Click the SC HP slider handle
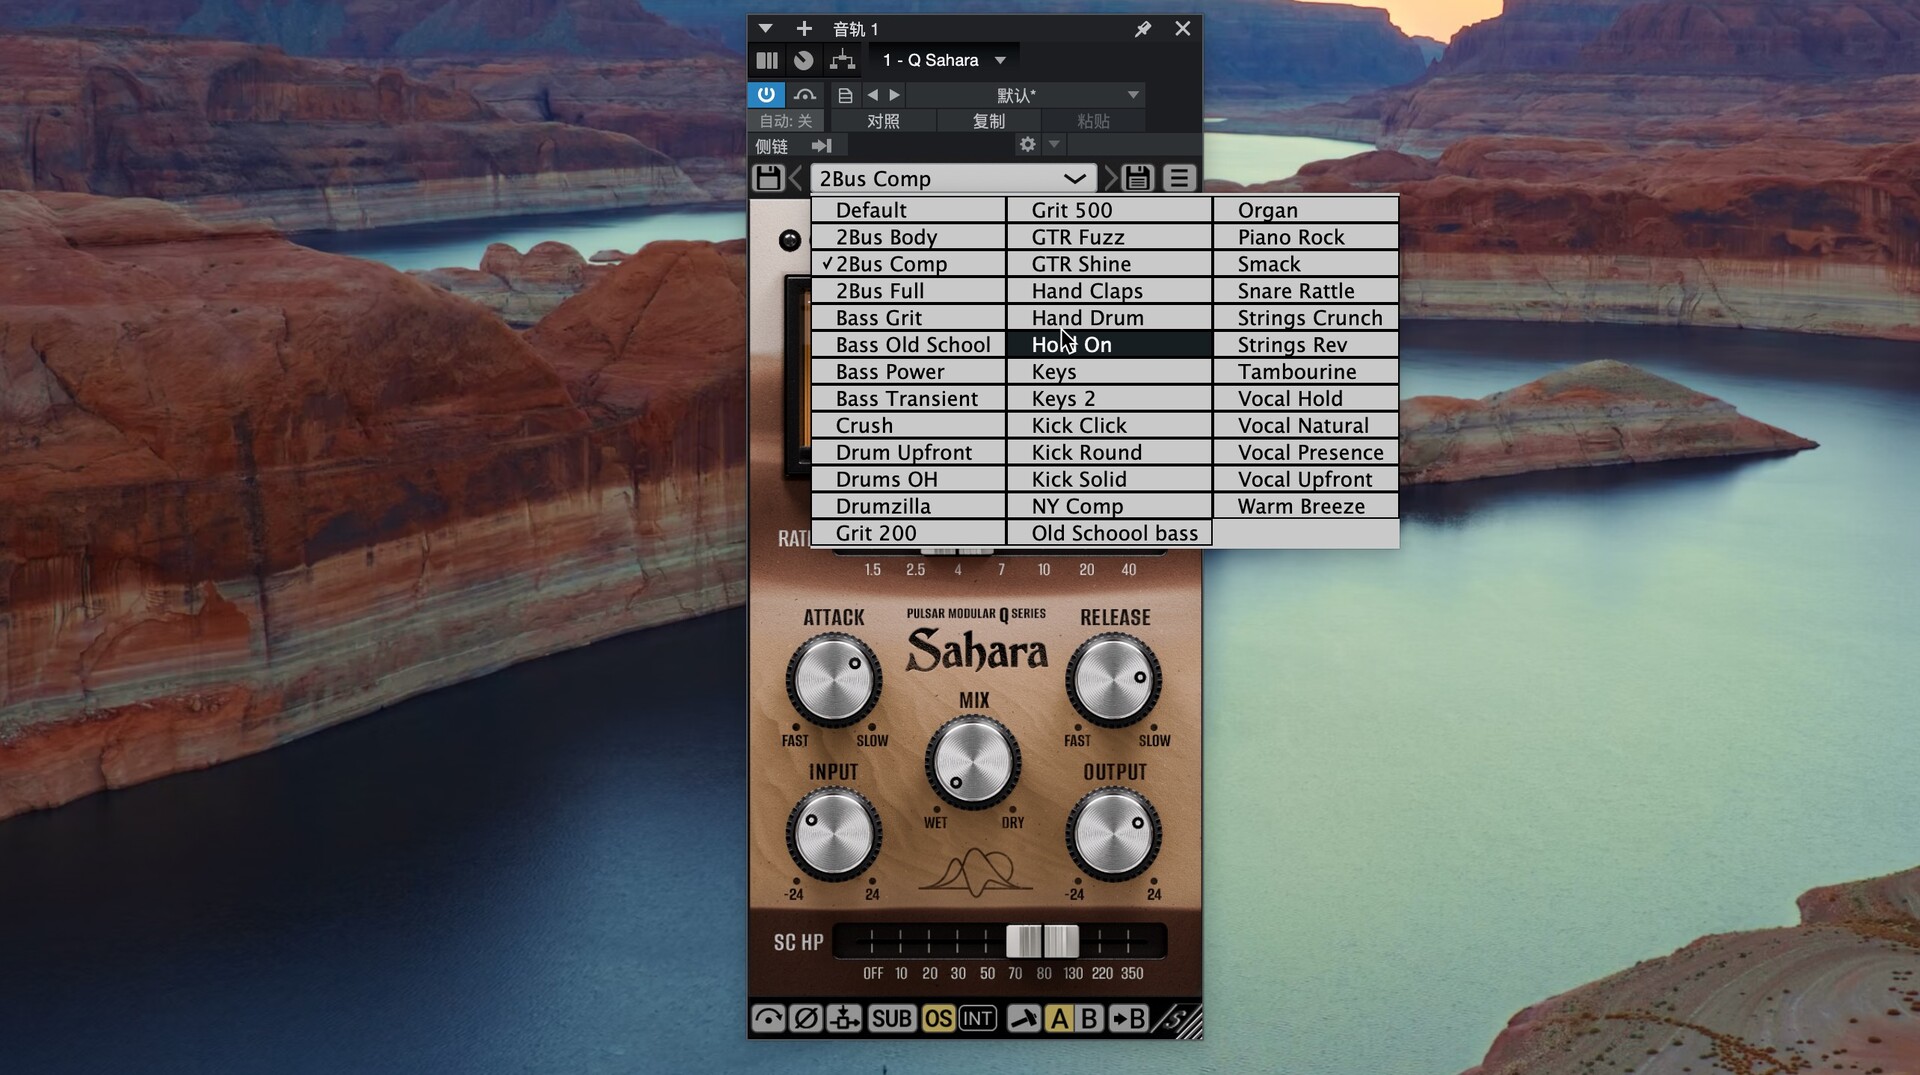Image resolution: width=1920 pixels, height=1075 pixels. tap(1042, 941)
